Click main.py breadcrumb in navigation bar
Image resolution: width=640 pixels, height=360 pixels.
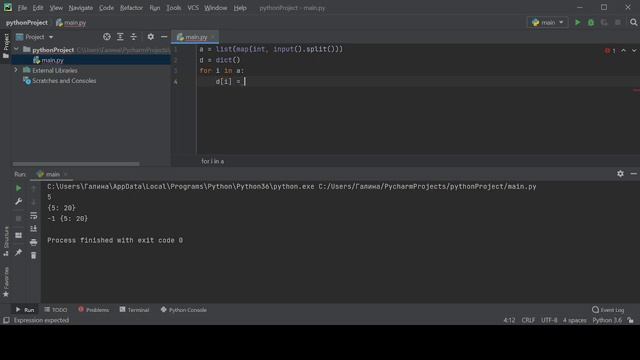pyautogui.click(x=71, y=23)
